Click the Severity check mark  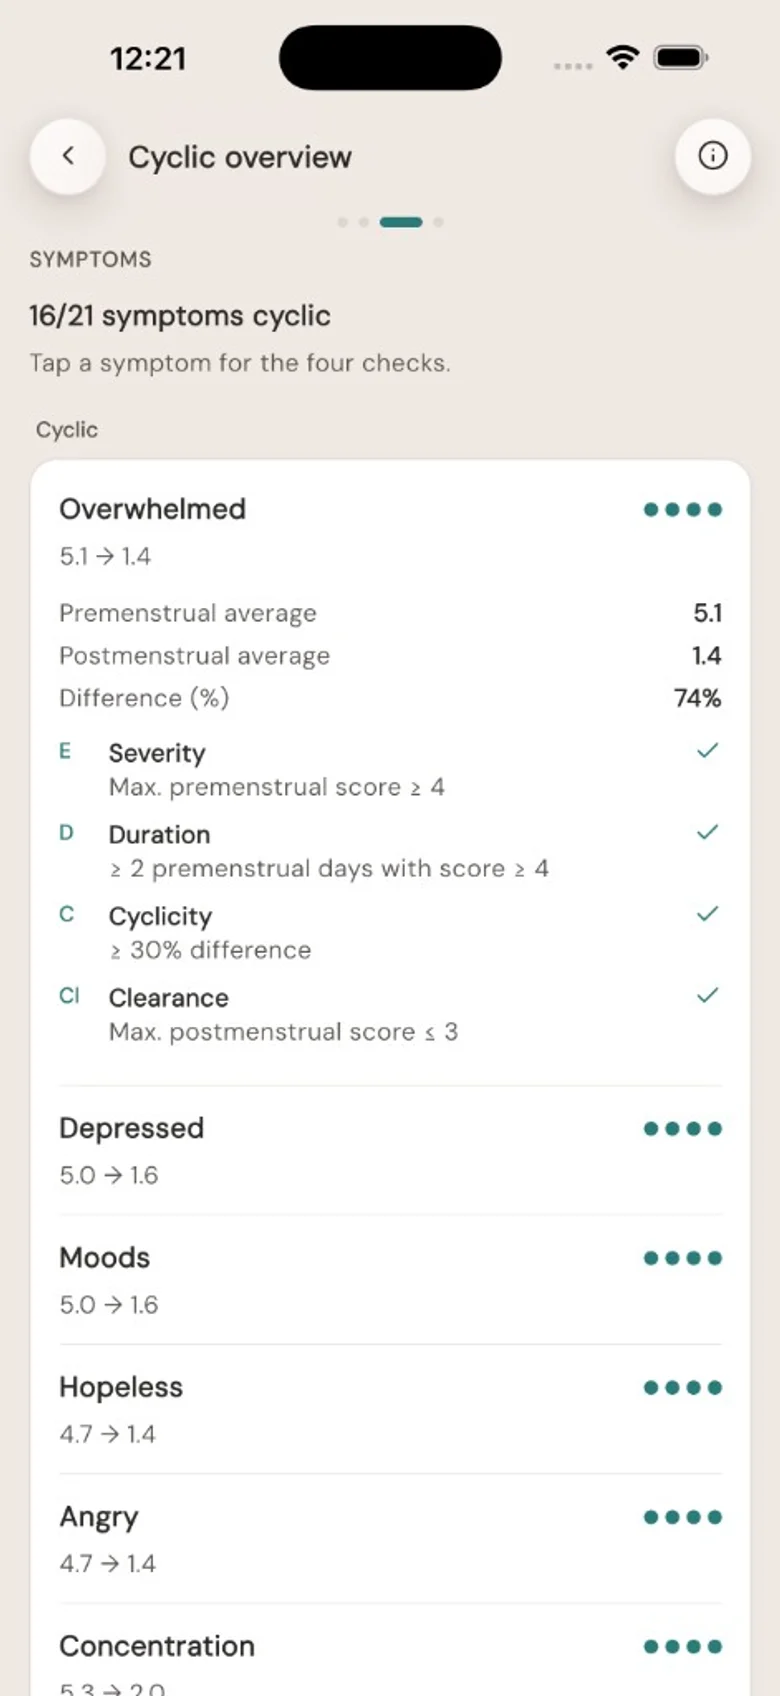(x=707, y=751)
